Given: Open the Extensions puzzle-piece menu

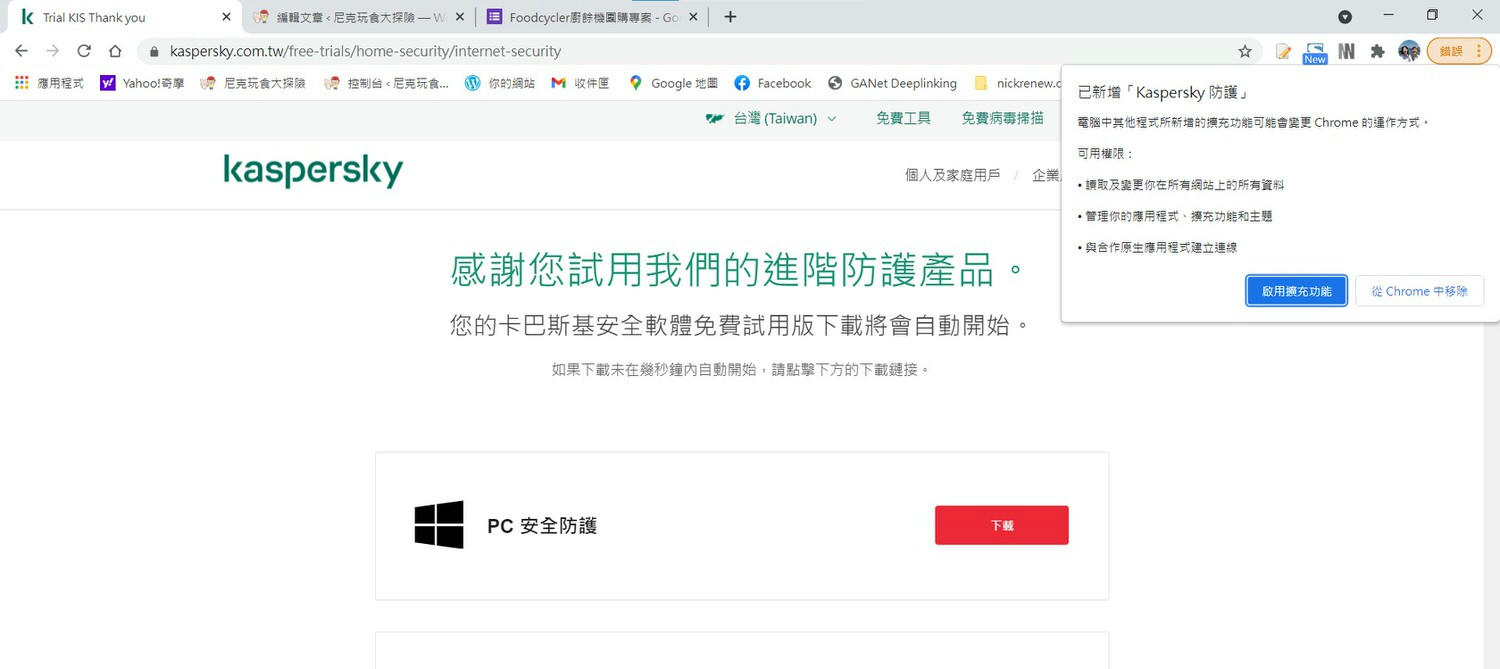Looking at the screenshot, I should click(x=1378, y=51).
